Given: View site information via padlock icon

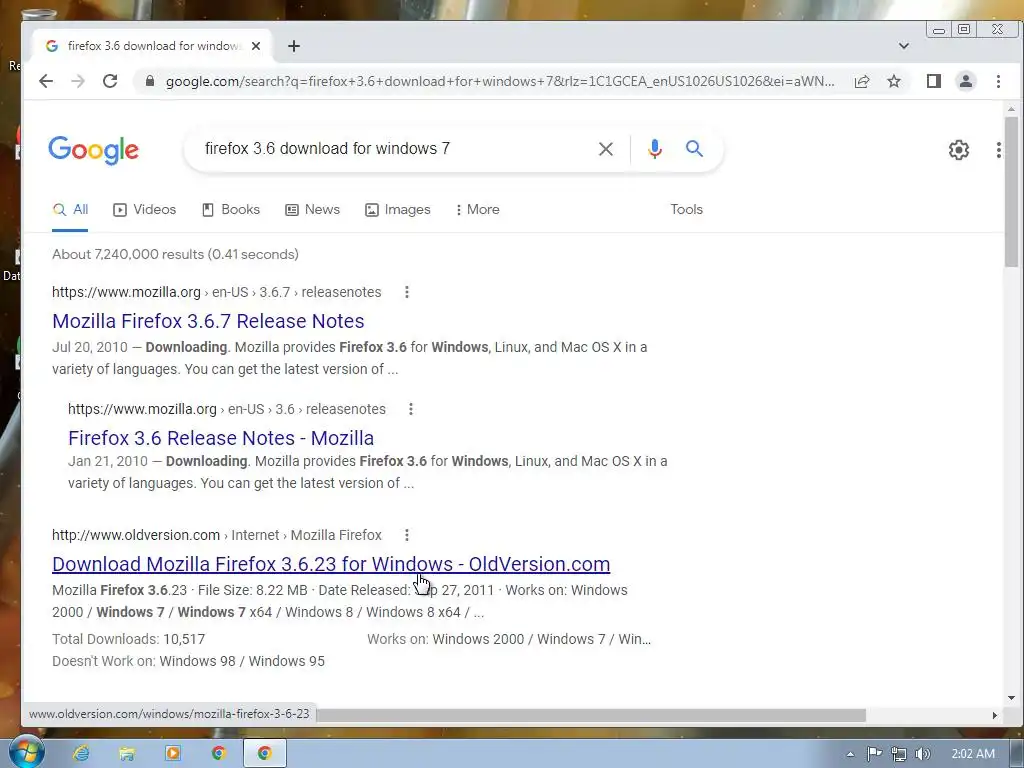Looking at the screenshot, I should [x=150, y=81].
